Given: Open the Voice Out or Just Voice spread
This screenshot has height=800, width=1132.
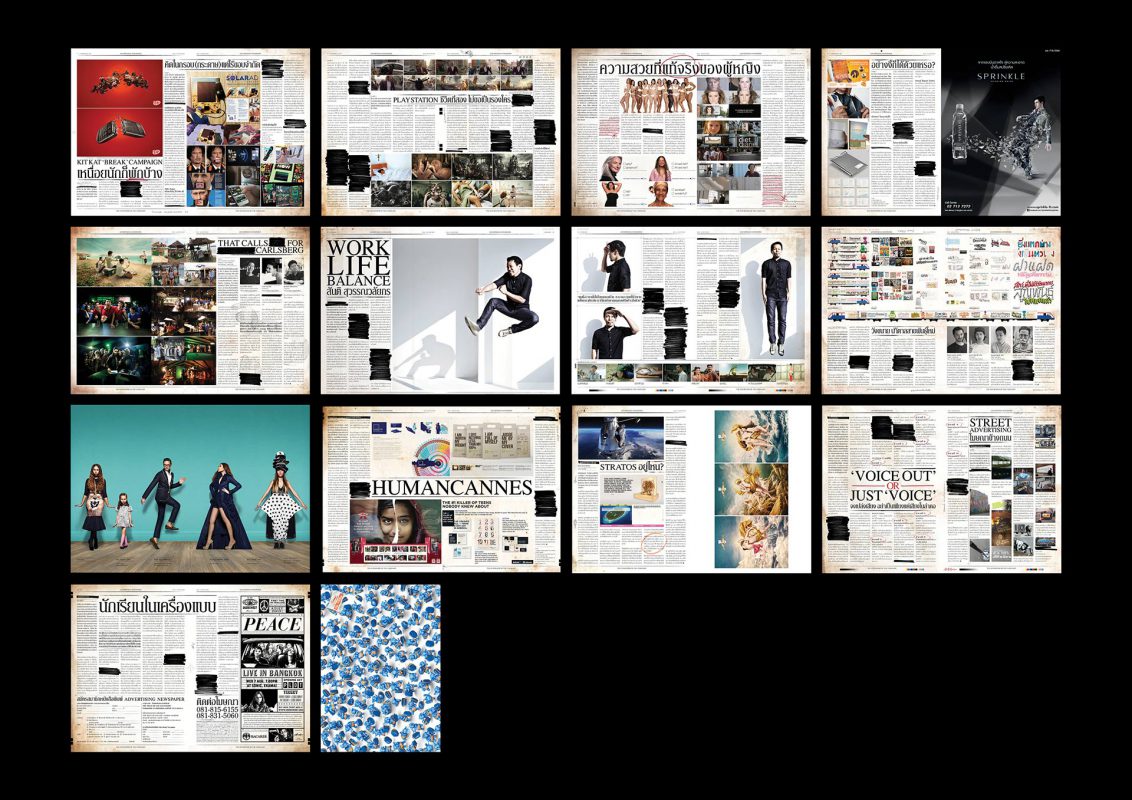Looking at the screenshot, I should coord(941,489).
